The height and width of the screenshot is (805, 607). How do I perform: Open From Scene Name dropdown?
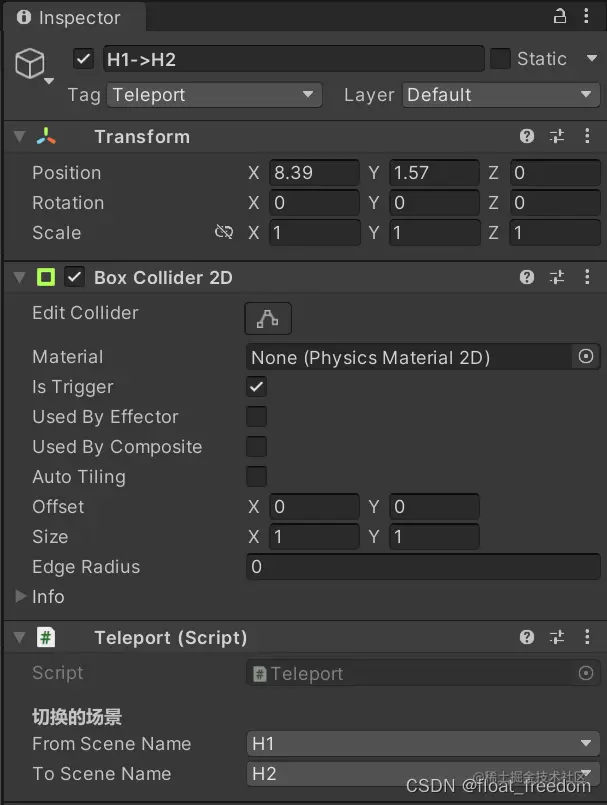coord(423,743)
